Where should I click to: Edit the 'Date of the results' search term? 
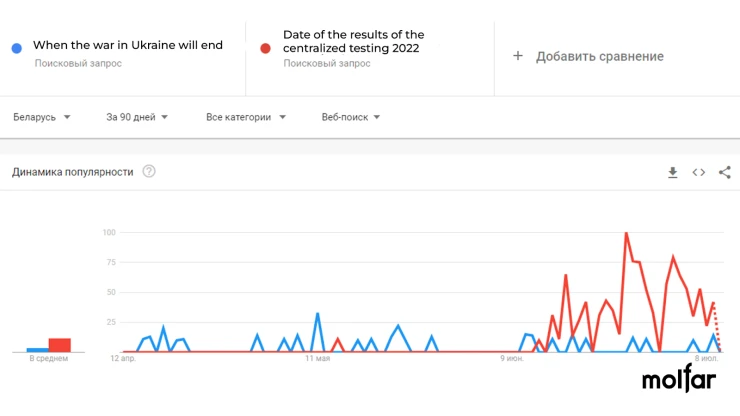(x=353, y=42)
